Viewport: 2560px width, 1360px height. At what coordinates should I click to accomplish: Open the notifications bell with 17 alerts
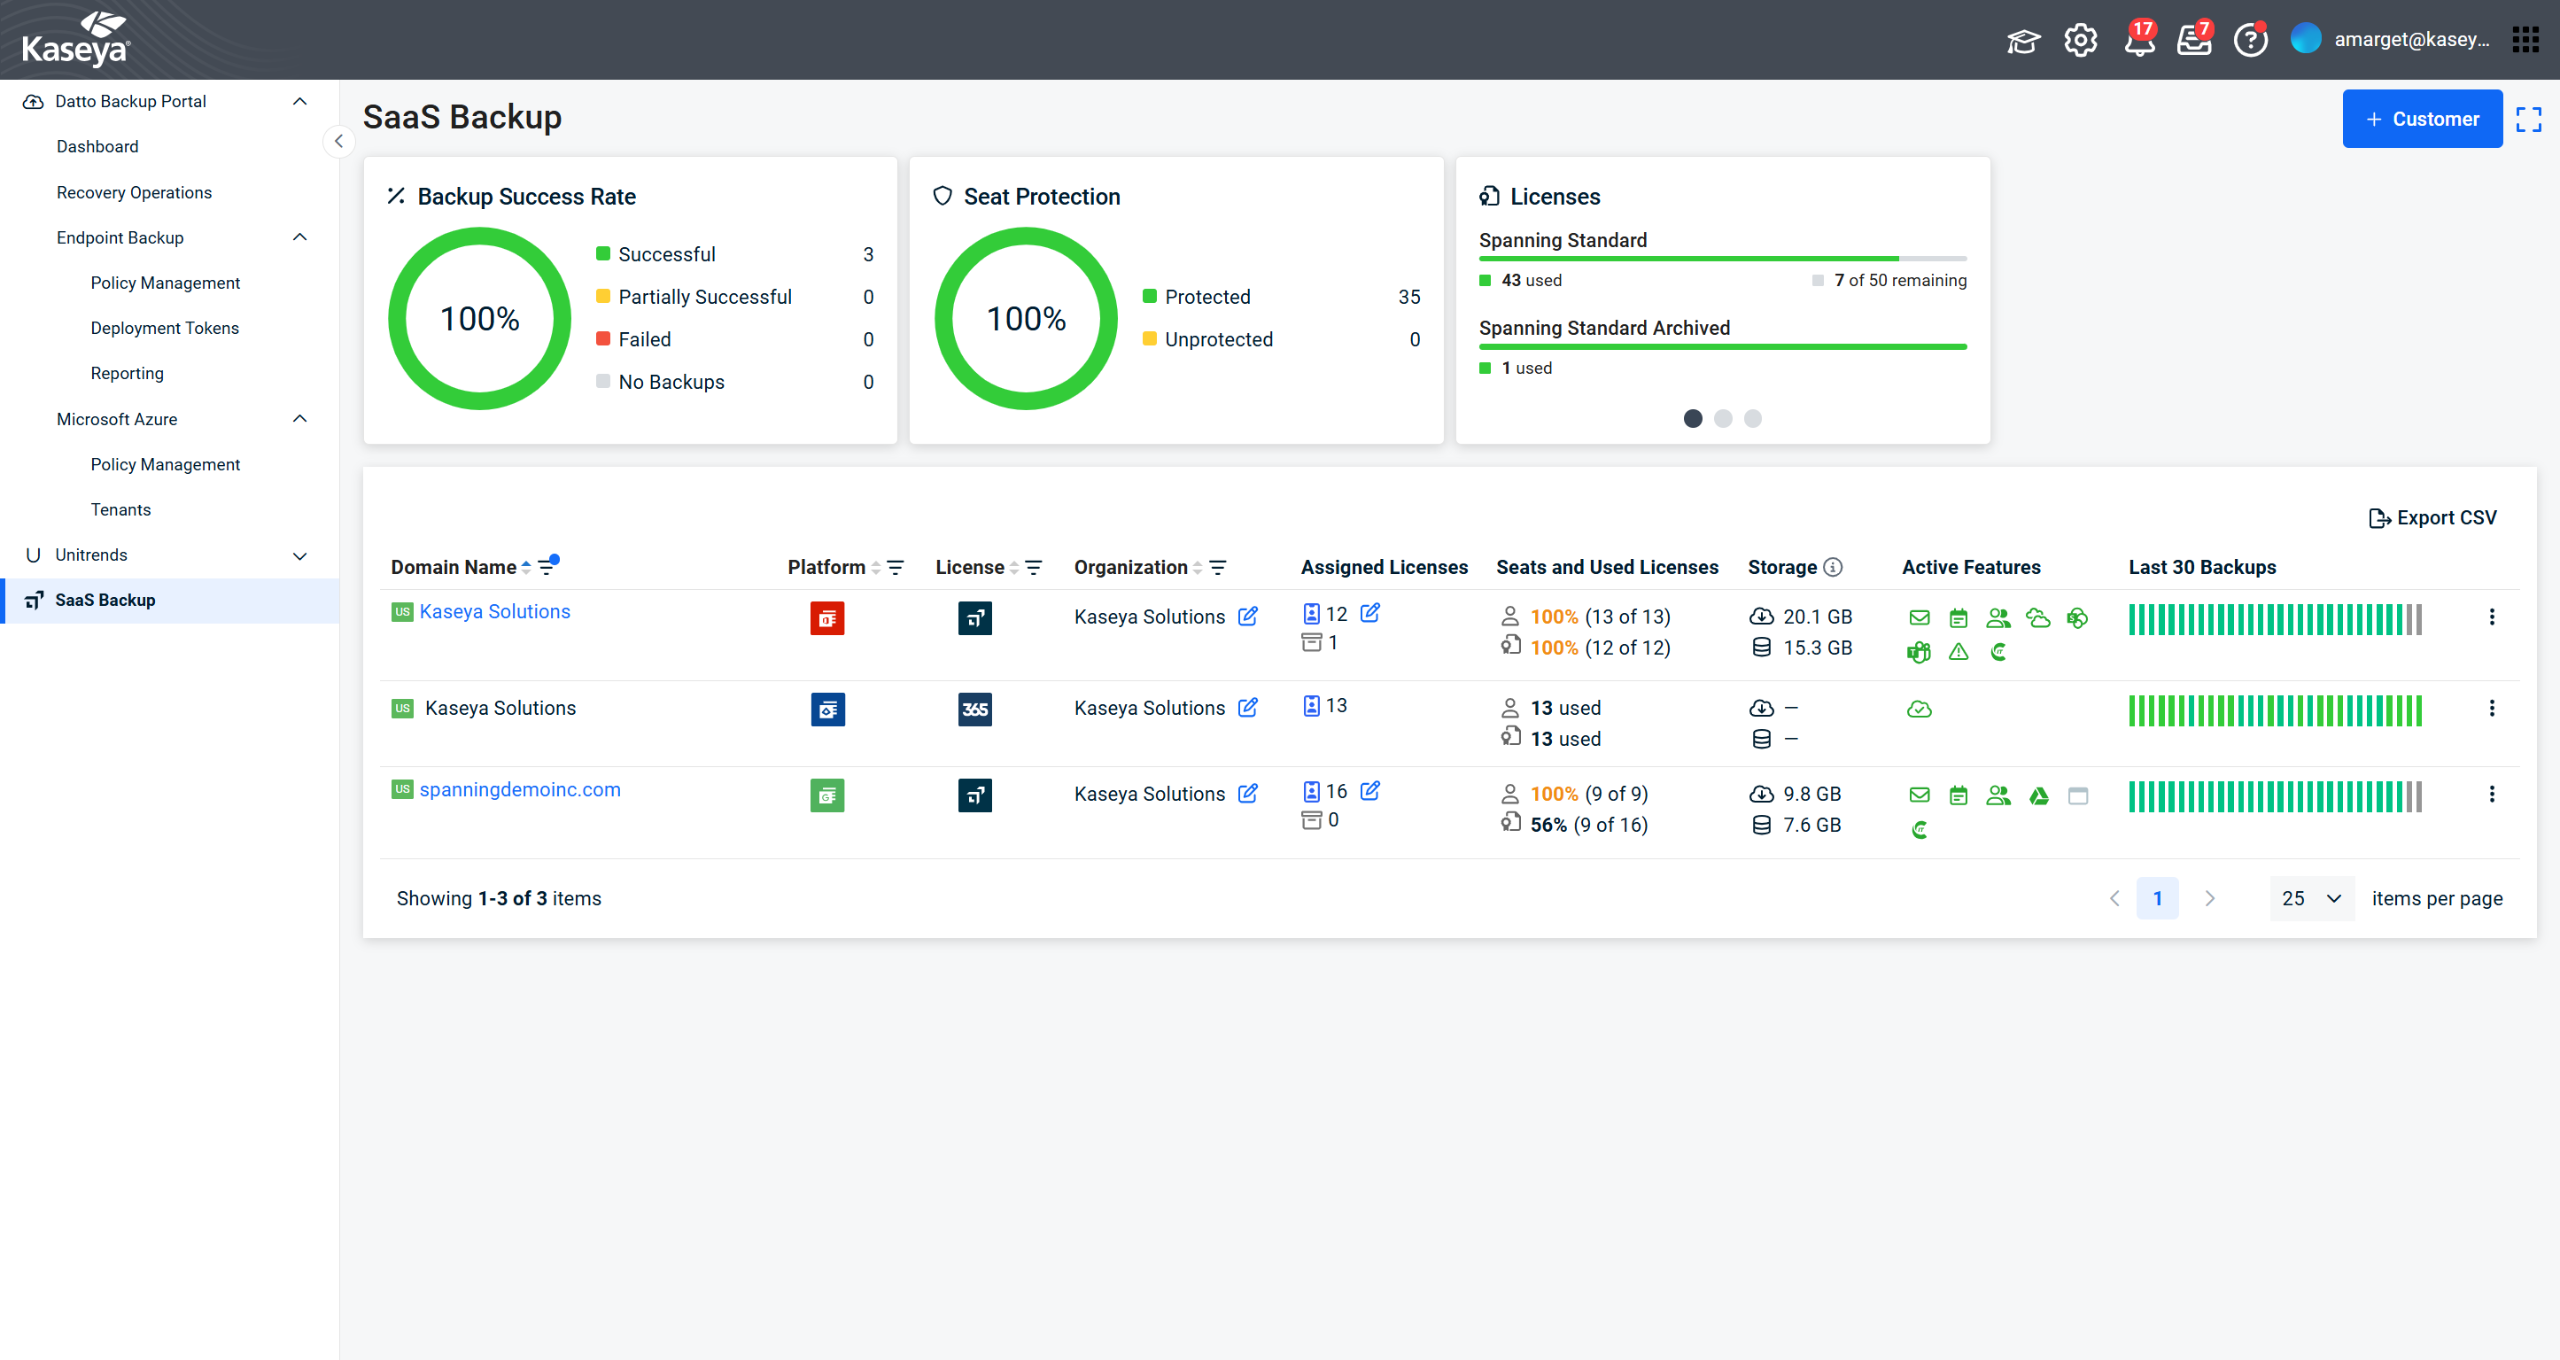pyautogui.click(x=2139, y=40)
